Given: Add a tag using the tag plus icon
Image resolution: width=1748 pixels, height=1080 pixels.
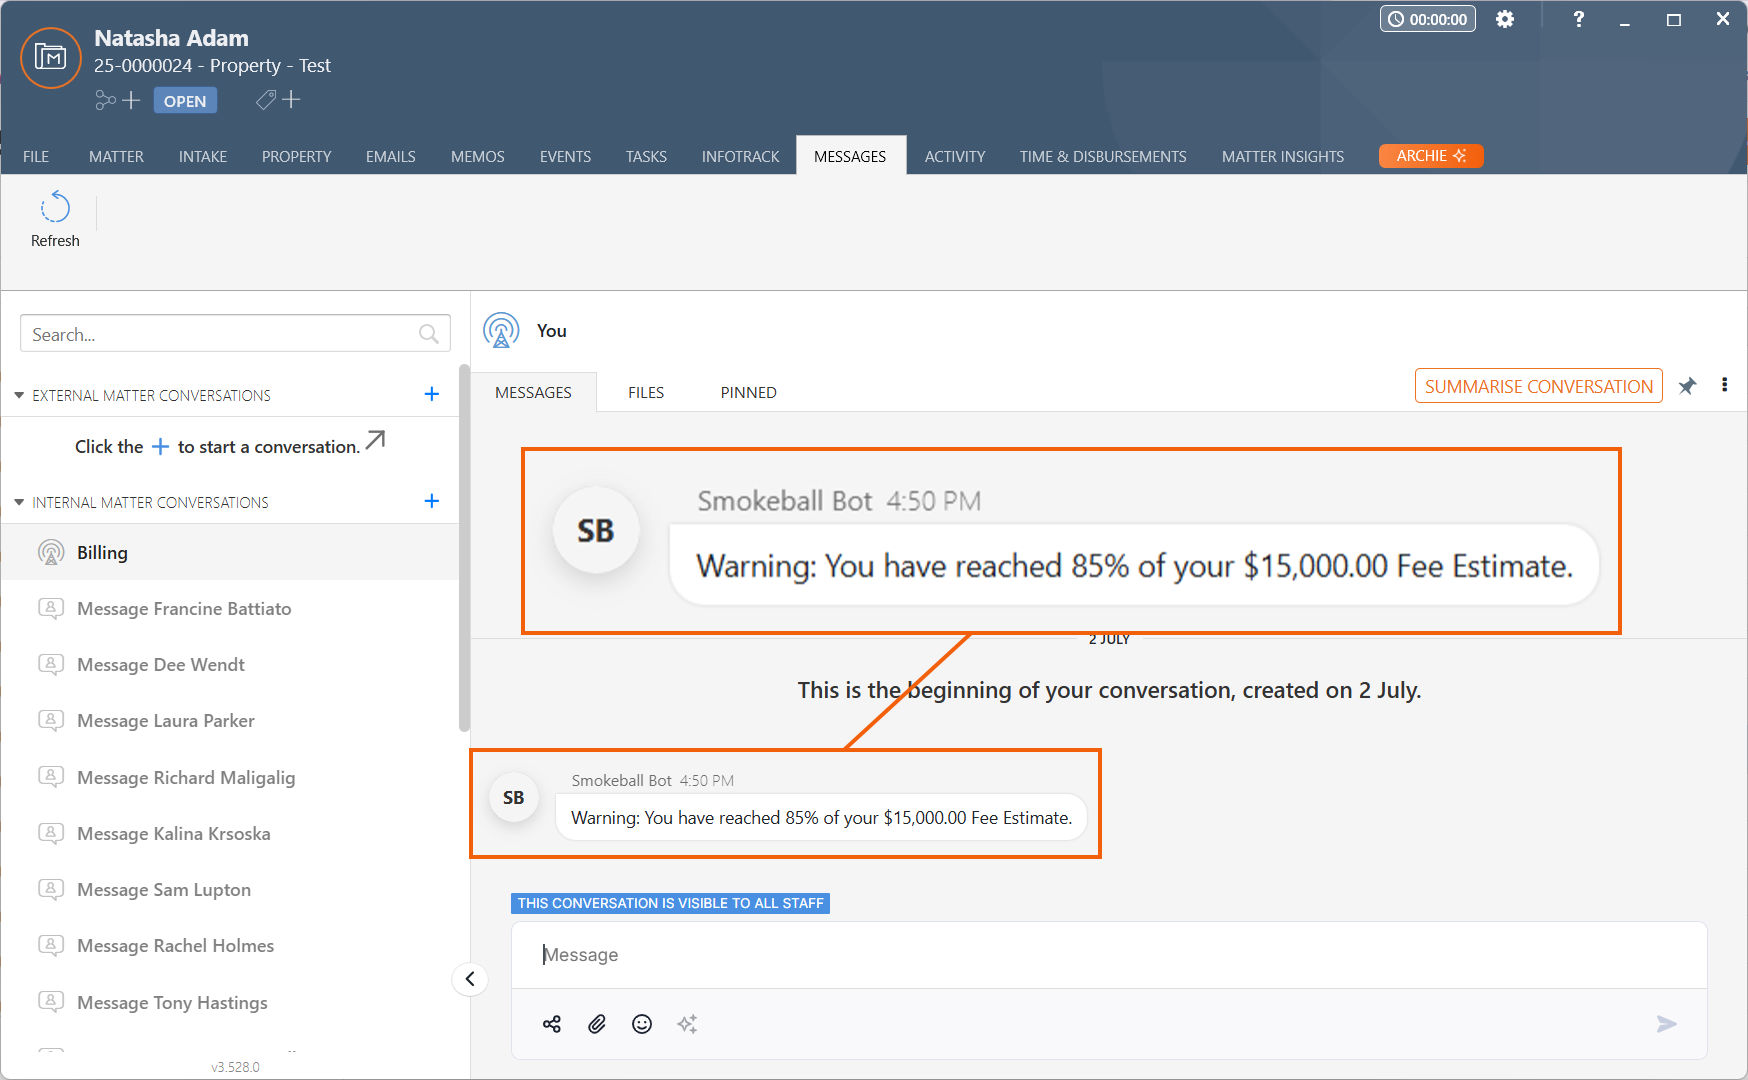Looking at the screenshot, I should [x=278, y=100].
